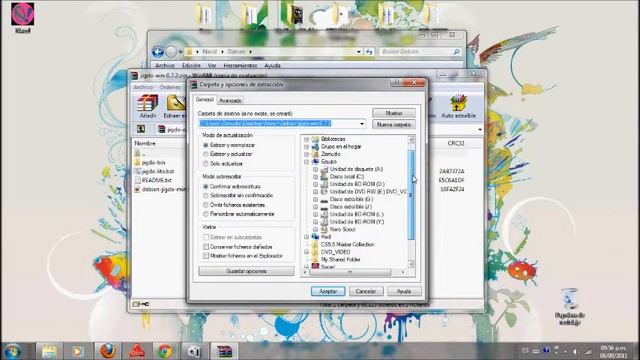
Task: Click the Ayuda button in the dialog
Action: click(404, 291)
